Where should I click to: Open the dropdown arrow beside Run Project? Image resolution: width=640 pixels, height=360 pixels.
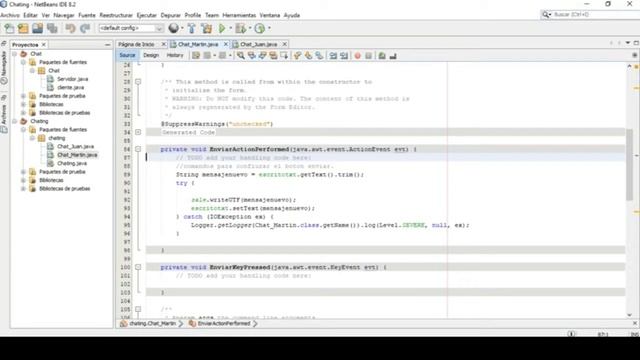point(230,28)
